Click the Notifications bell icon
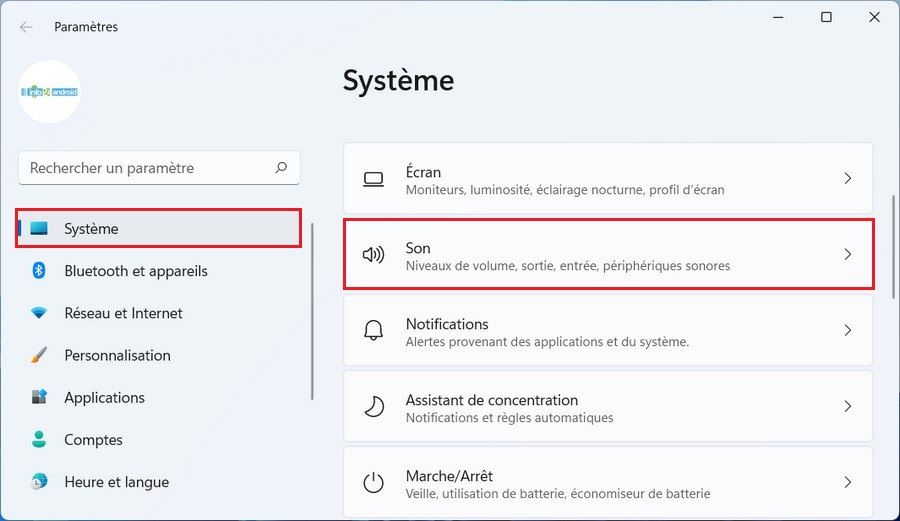Image resolution: width=900 pixels, height=521 pixels. click(x=374, y=331)
